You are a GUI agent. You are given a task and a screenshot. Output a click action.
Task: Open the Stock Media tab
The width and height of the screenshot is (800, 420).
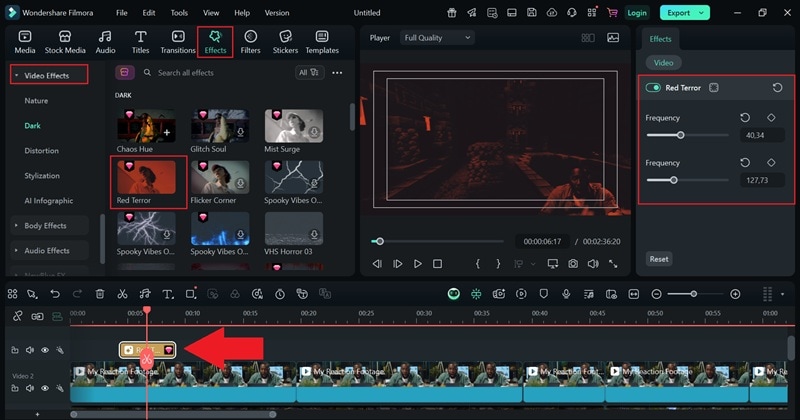click(x=65, y=42)
